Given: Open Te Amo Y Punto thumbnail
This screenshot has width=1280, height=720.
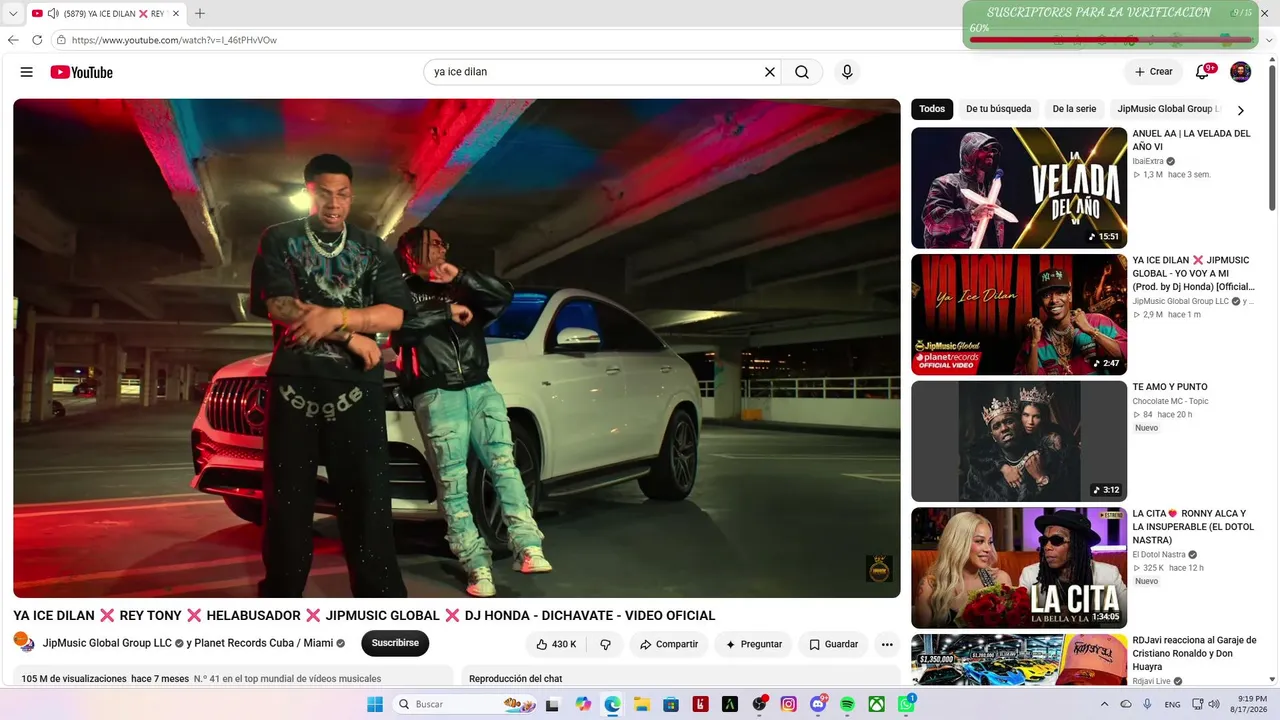Looking at the screenshot, I should coord(1019,441).
